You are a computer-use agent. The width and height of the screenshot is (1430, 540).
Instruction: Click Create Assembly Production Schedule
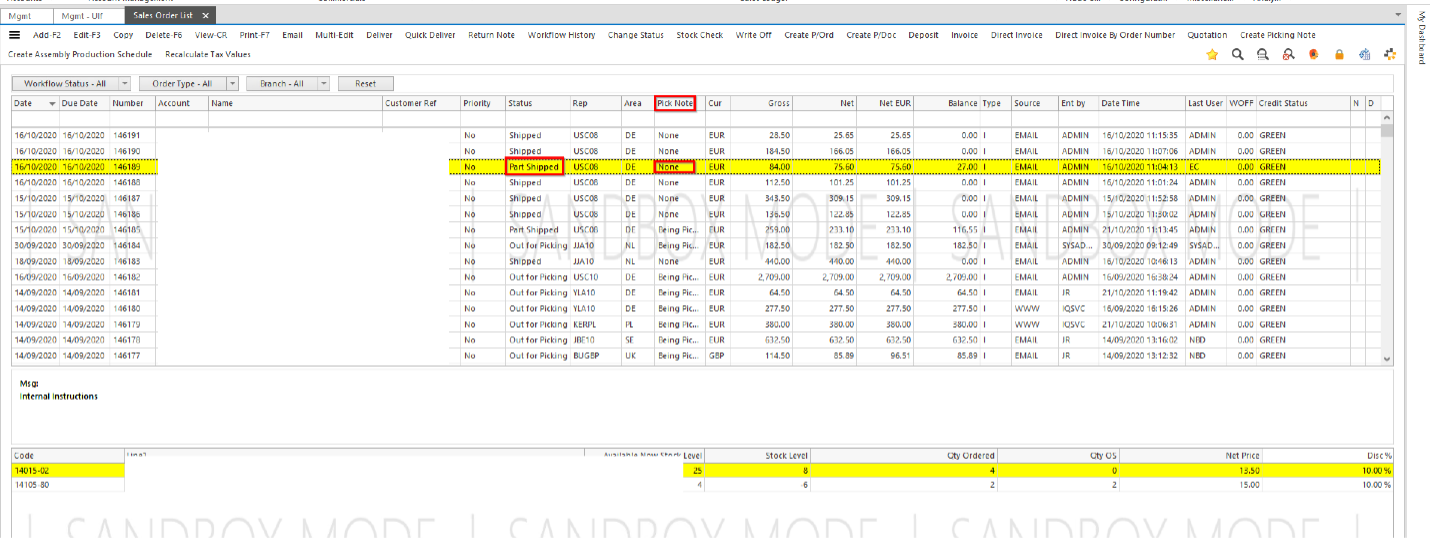[80, 54]
